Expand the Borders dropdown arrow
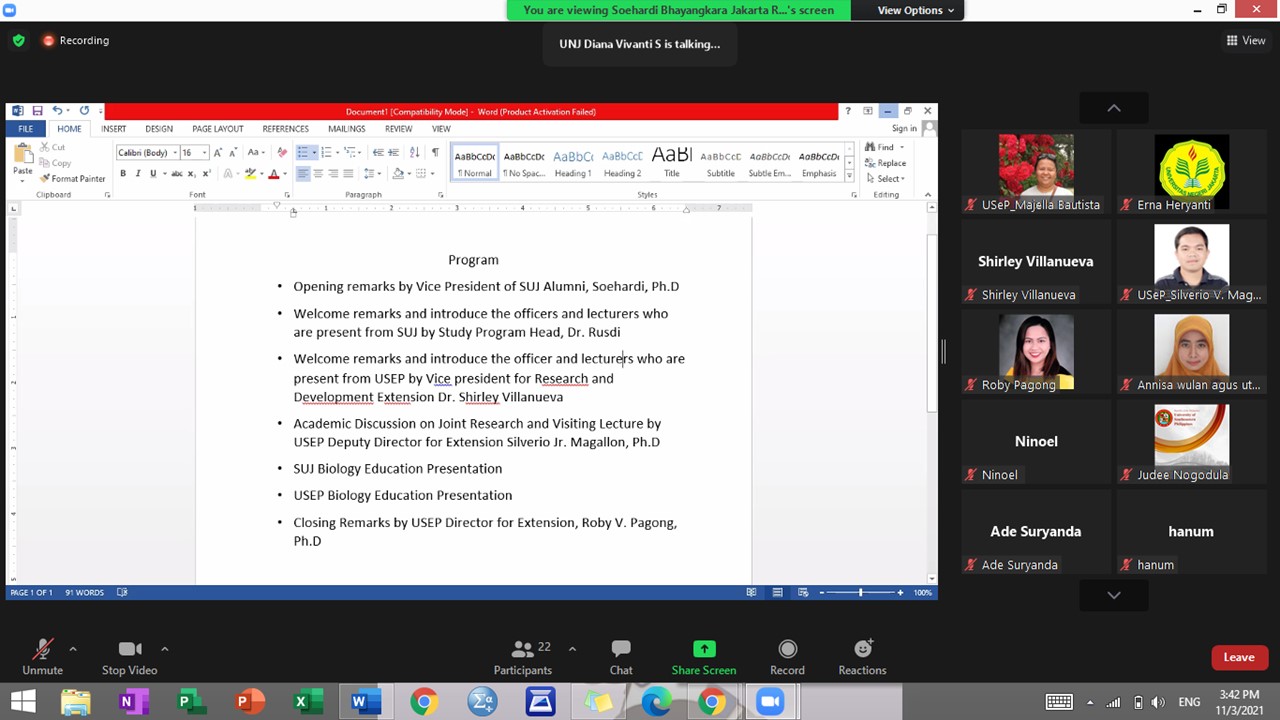The image size is (1280, 720). pyautogui.click(x=435, y=174)
